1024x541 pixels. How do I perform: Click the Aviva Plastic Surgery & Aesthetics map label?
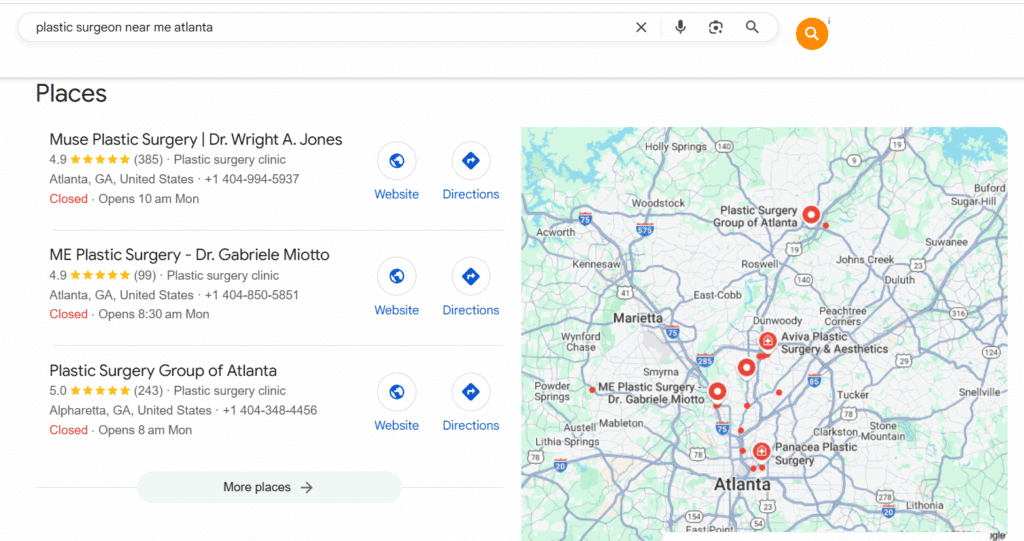834,343
